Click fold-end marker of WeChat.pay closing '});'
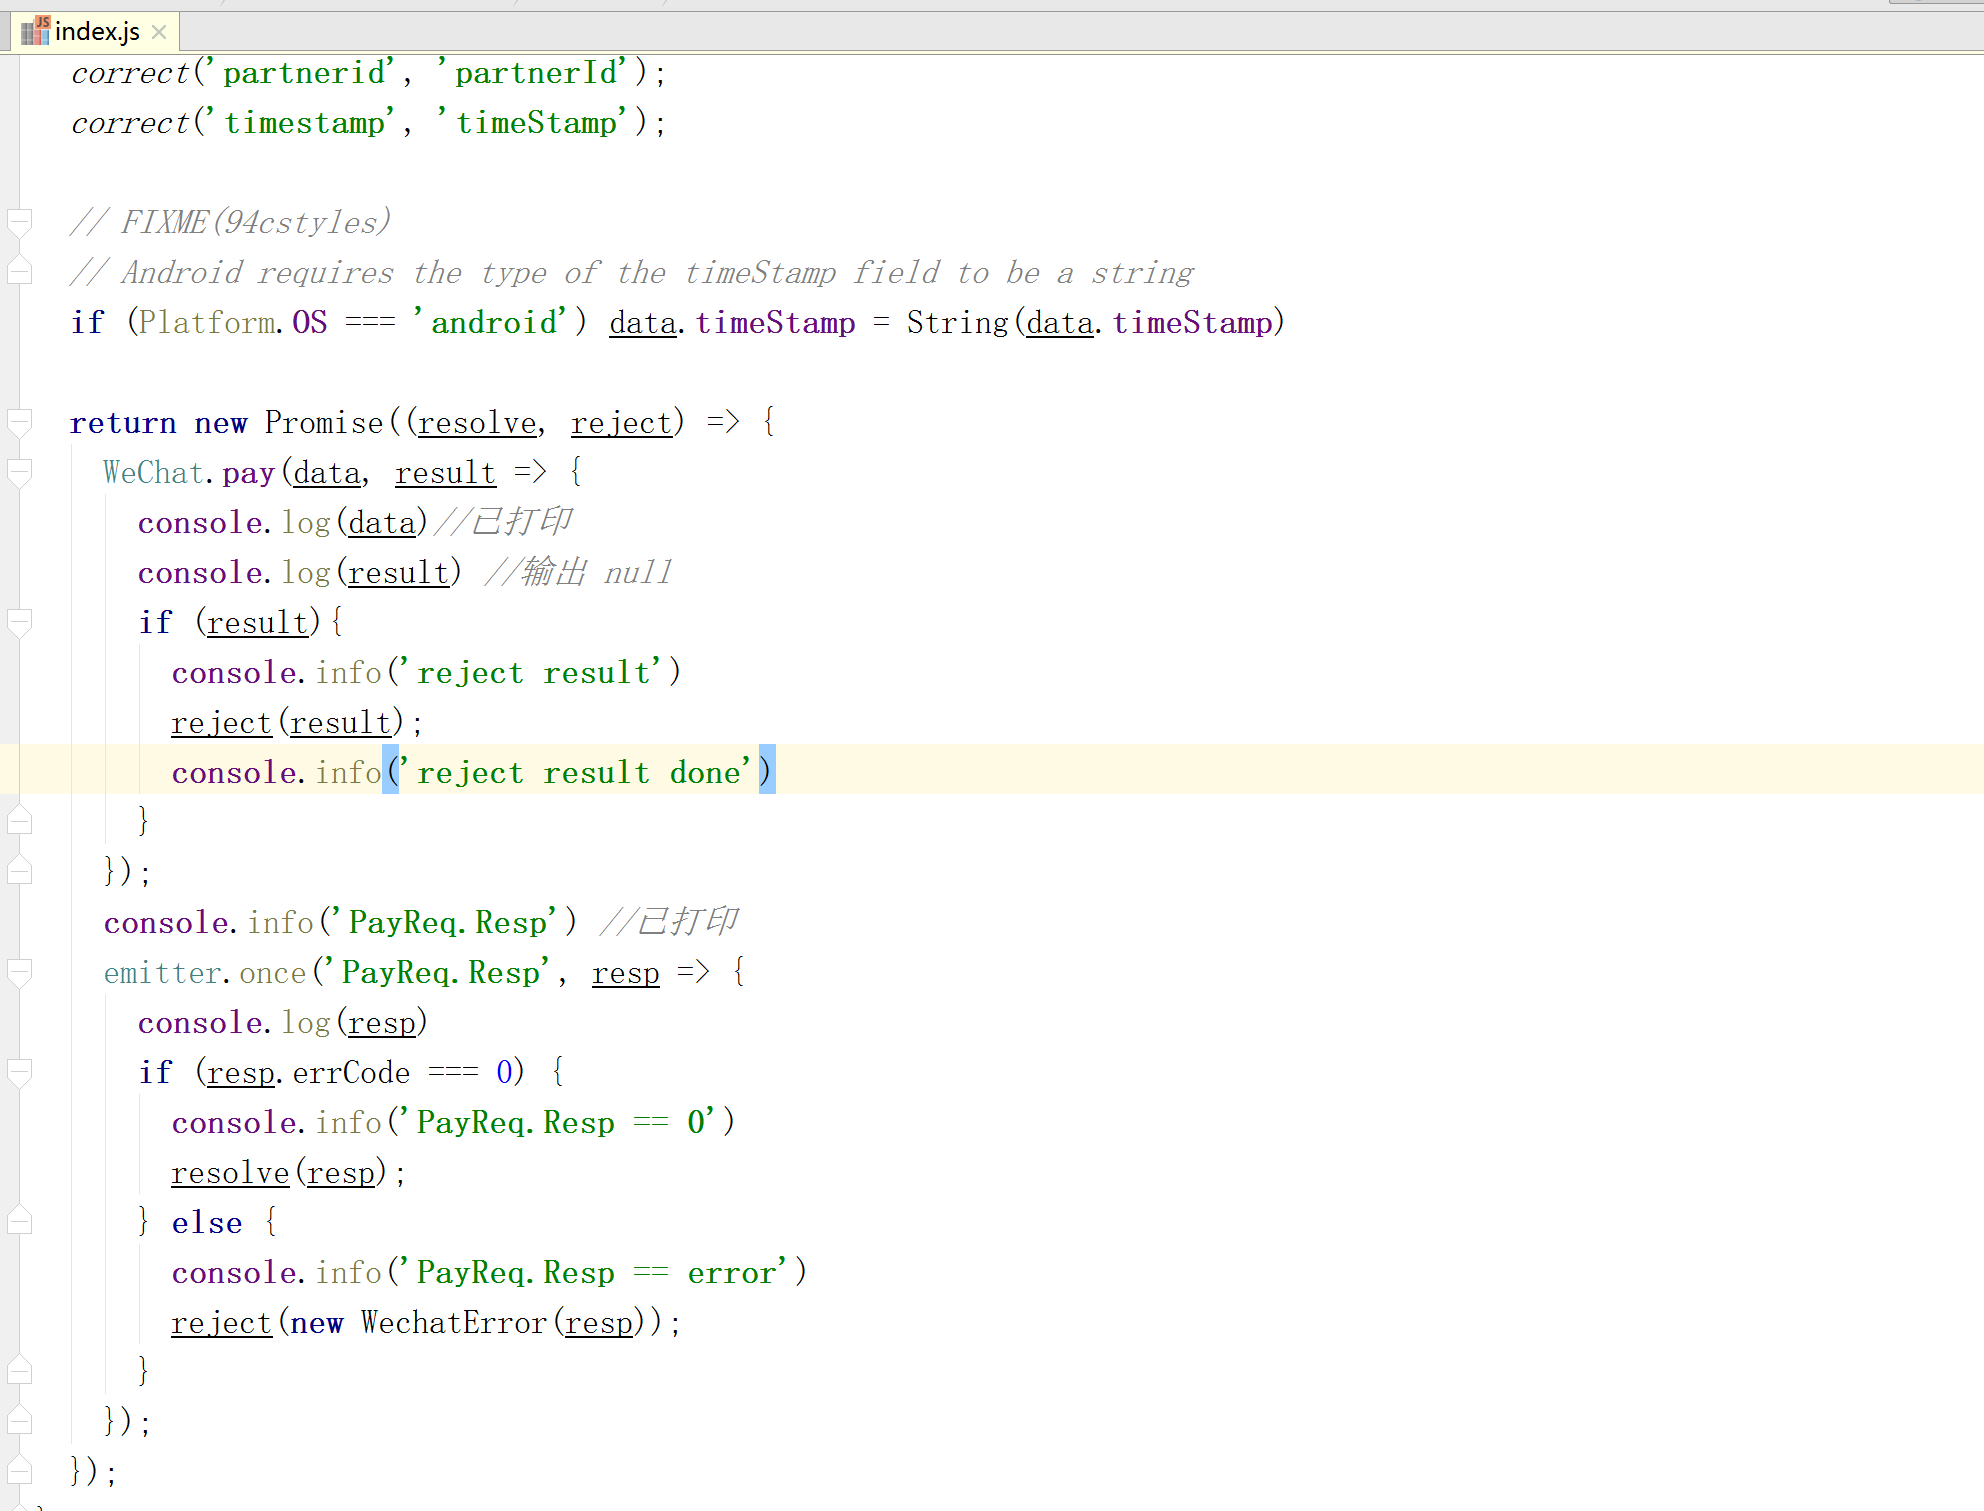The width and height of the screenshot is (1984, 1511). click(19, 871)
